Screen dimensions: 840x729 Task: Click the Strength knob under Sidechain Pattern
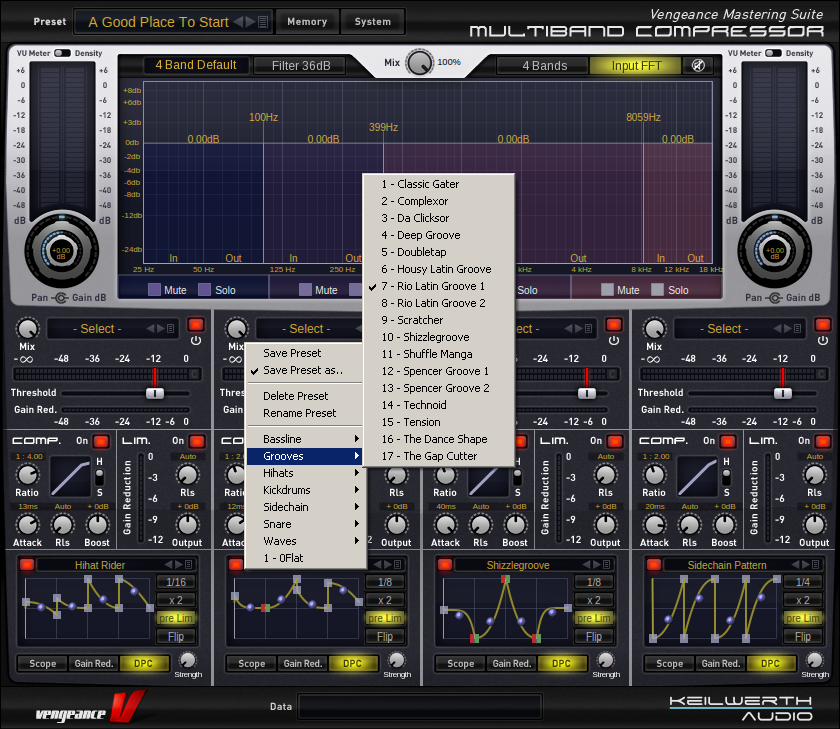815,660
